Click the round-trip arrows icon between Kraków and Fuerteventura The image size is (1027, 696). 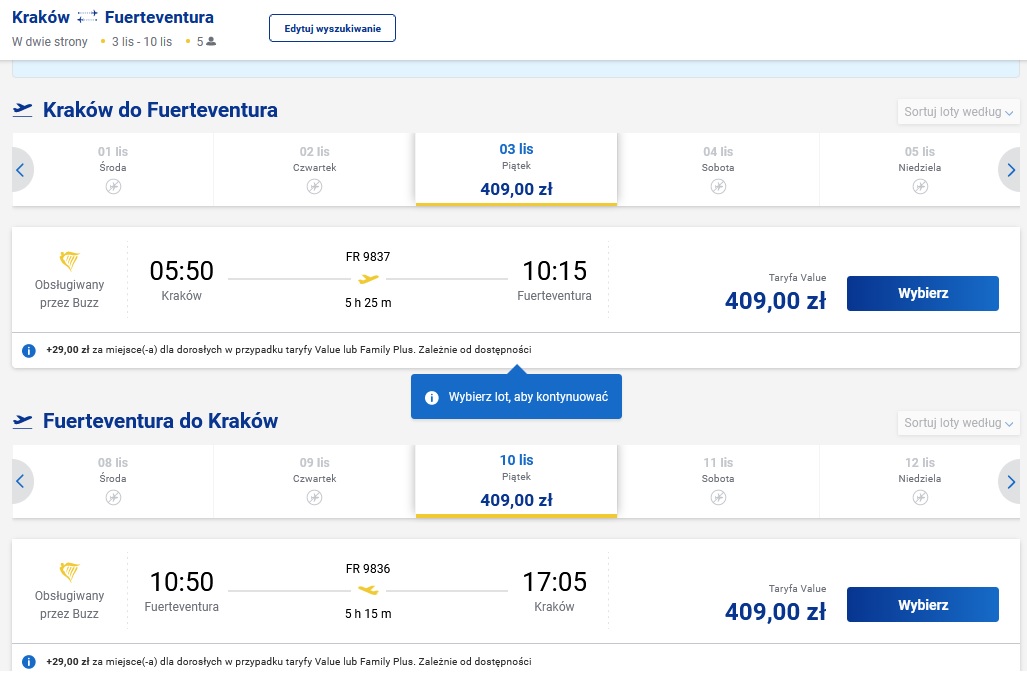87,17
